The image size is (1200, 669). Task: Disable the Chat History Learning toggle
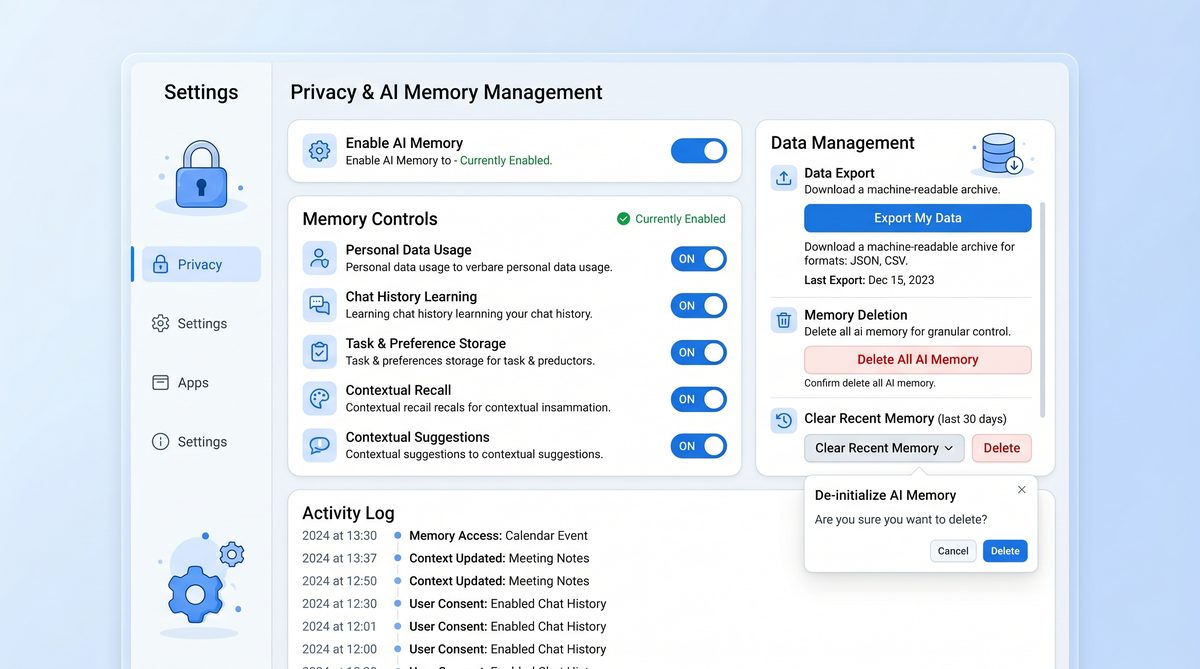[x=699, y=305]
